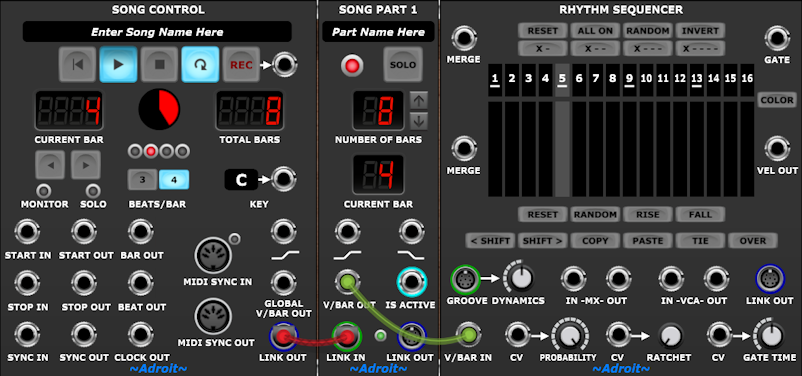Toggle the SOLO button in Song Part 1

[403, 65]
